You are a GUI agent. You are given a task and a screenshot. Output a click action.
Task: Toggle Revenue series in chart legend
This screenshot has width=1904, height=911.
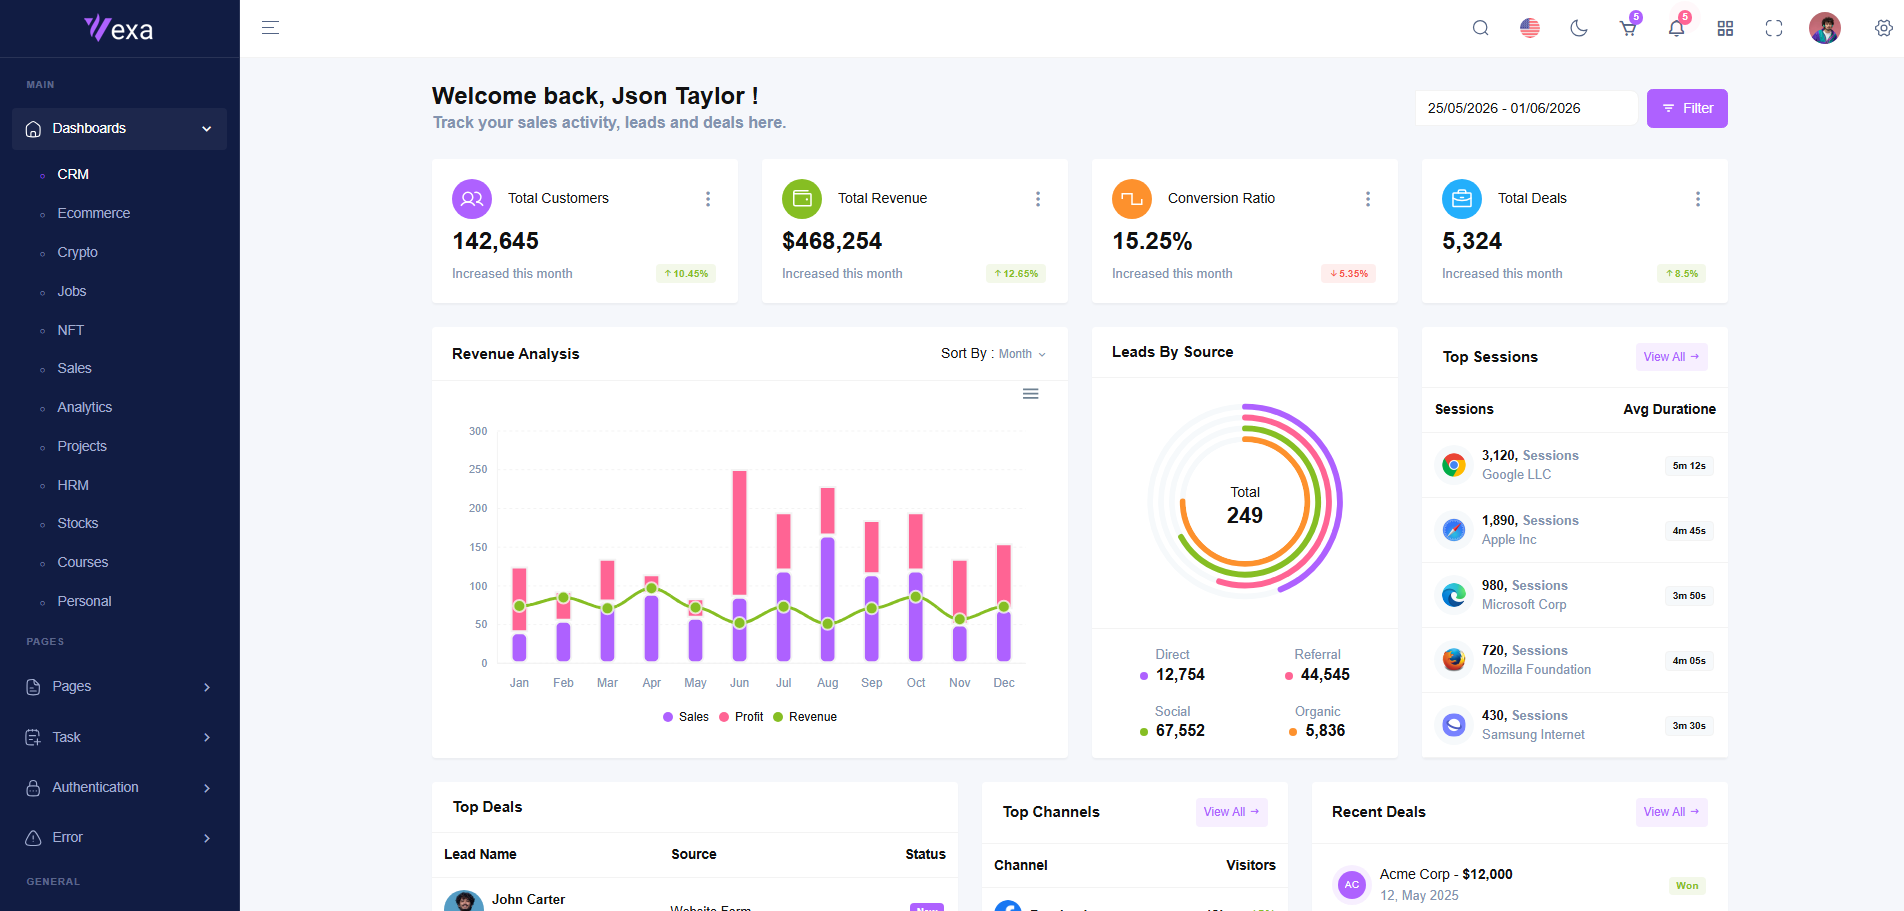coord(805,717)
